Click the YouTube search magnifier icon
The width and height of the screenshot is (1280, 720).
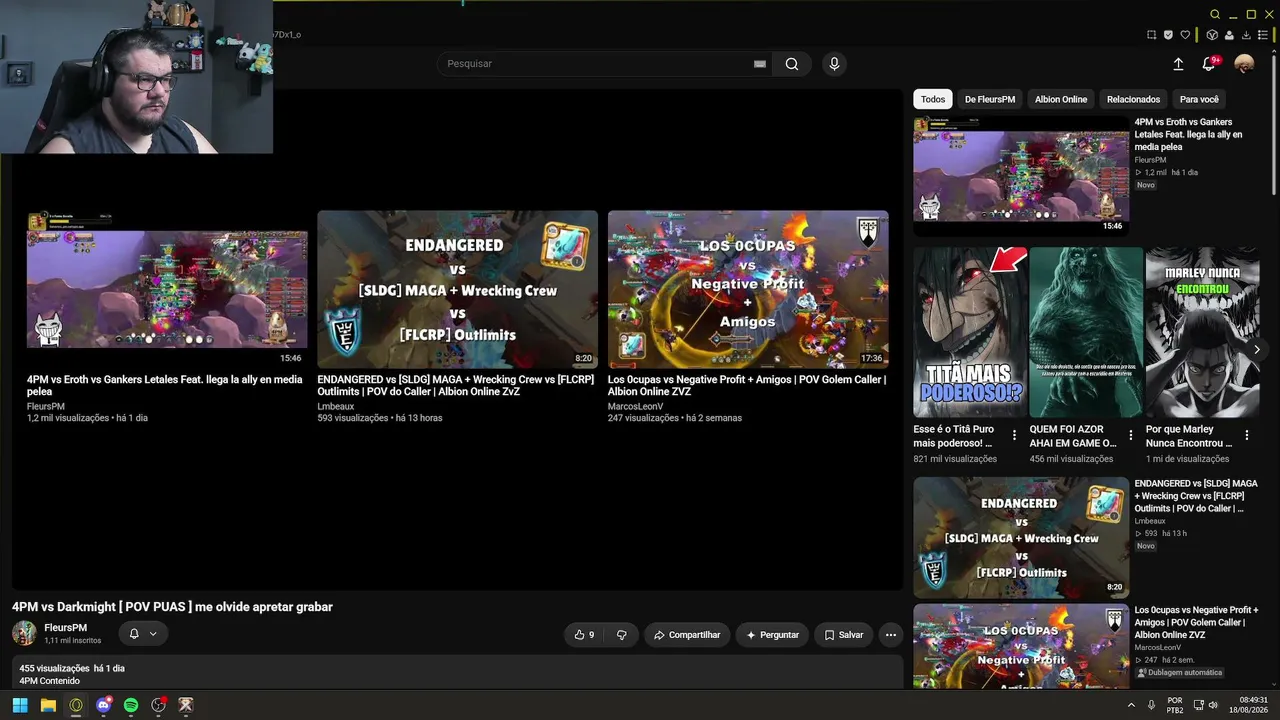point(791,64)
